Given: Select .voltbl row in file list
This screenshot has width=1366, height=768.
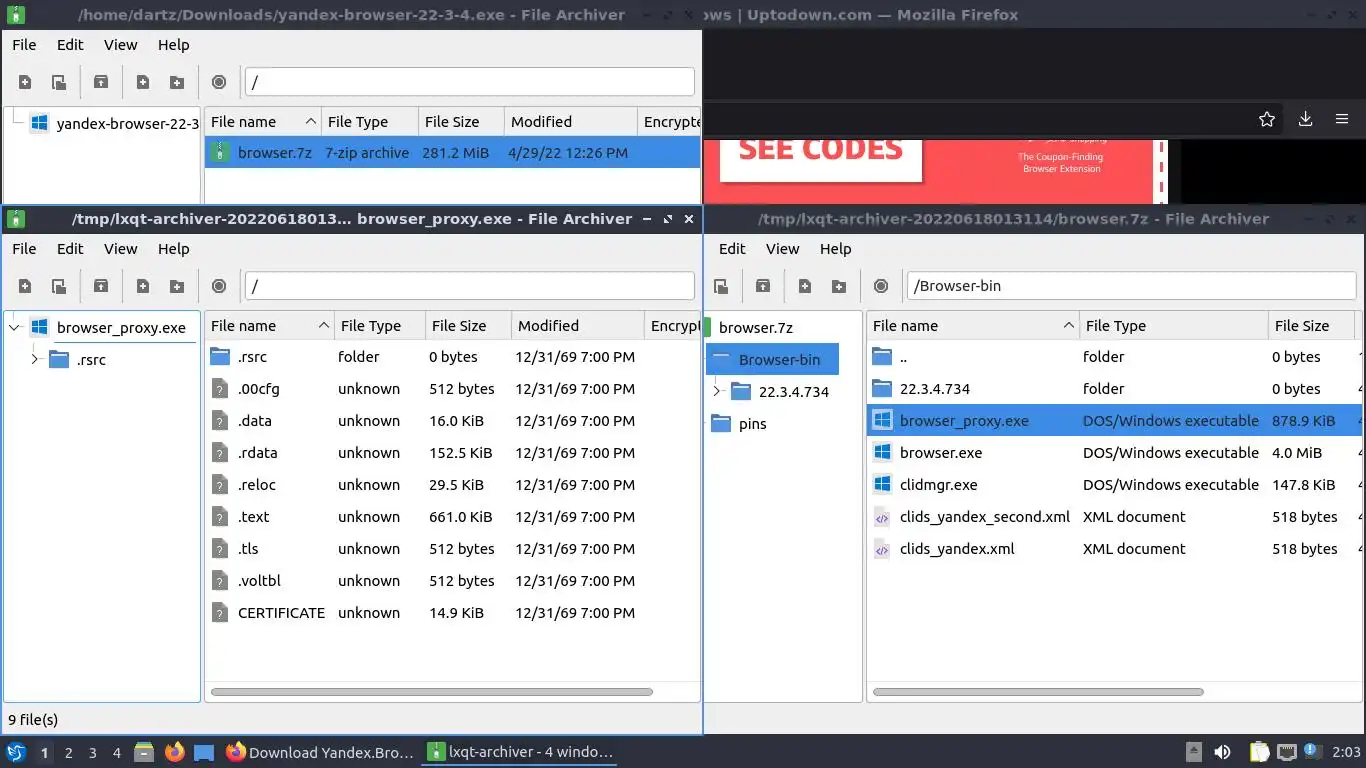Looking at the screenshot, I should point(452,581).
